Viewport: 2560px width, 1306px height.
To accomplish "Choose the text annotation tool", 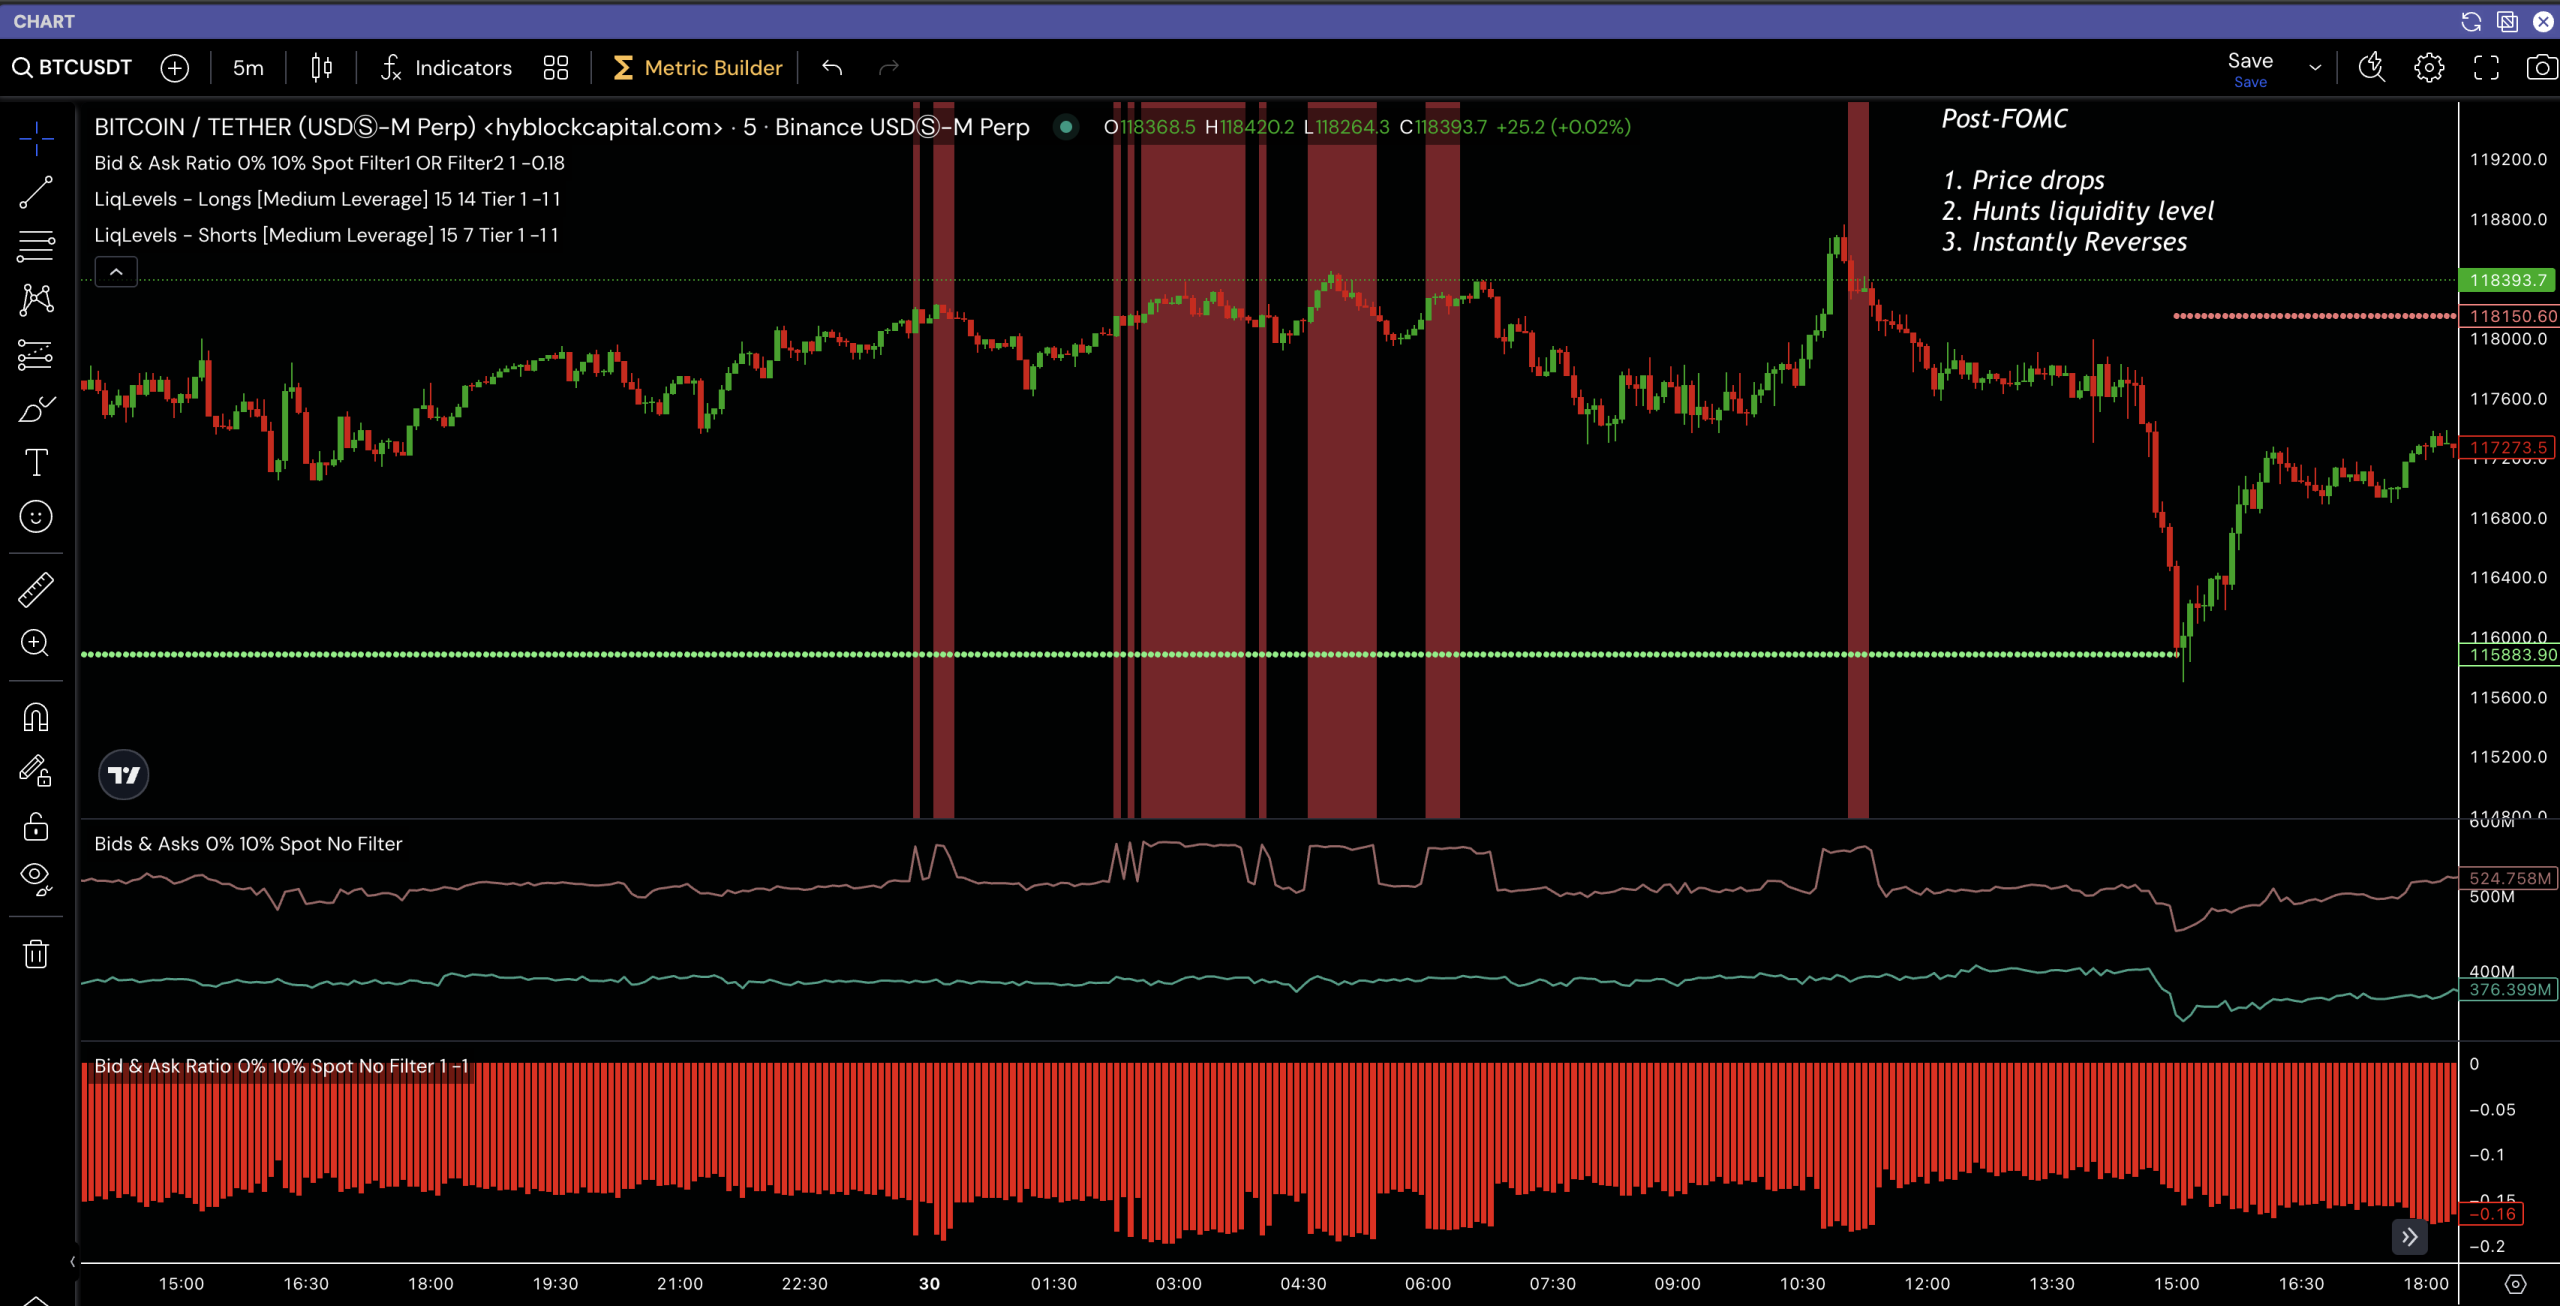I will pyautogui.click(x=36, y=462).
